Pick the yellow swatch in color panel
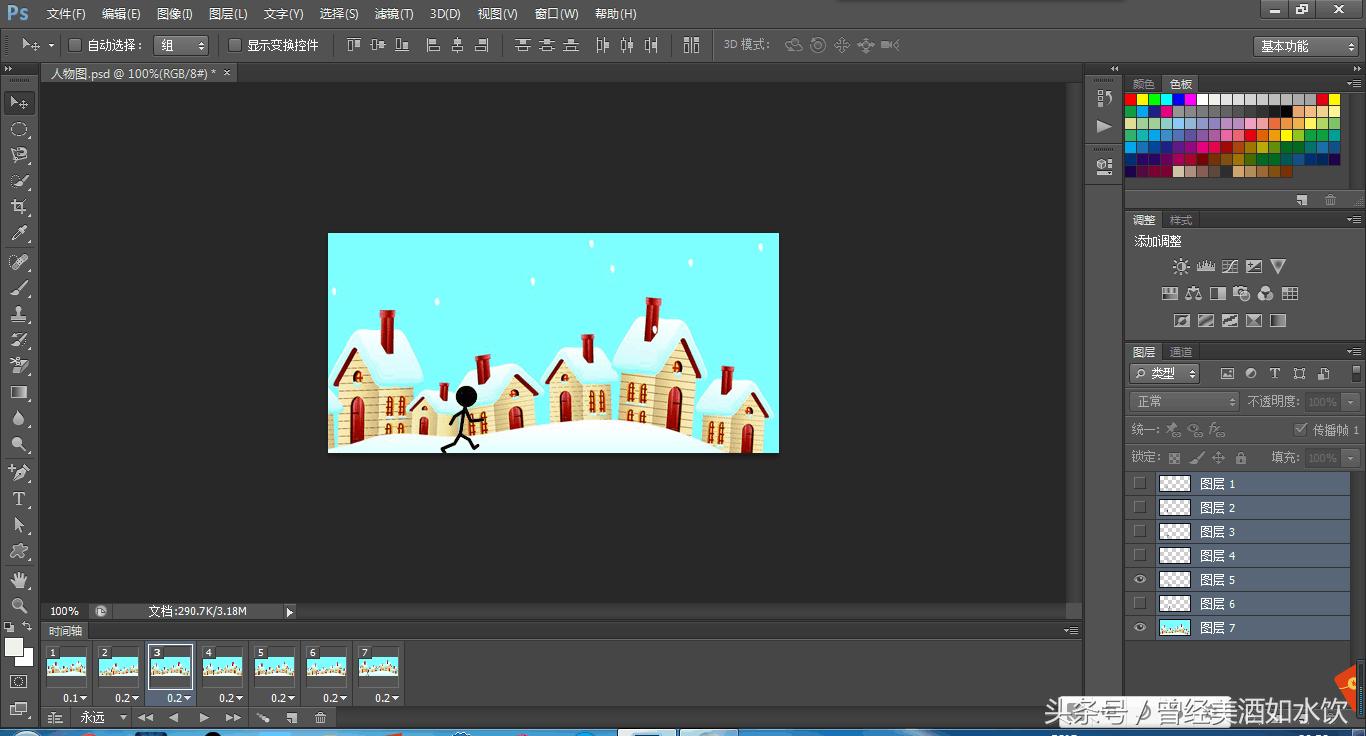Screen dimensions: 1366x736 [x=1143, y=100]
